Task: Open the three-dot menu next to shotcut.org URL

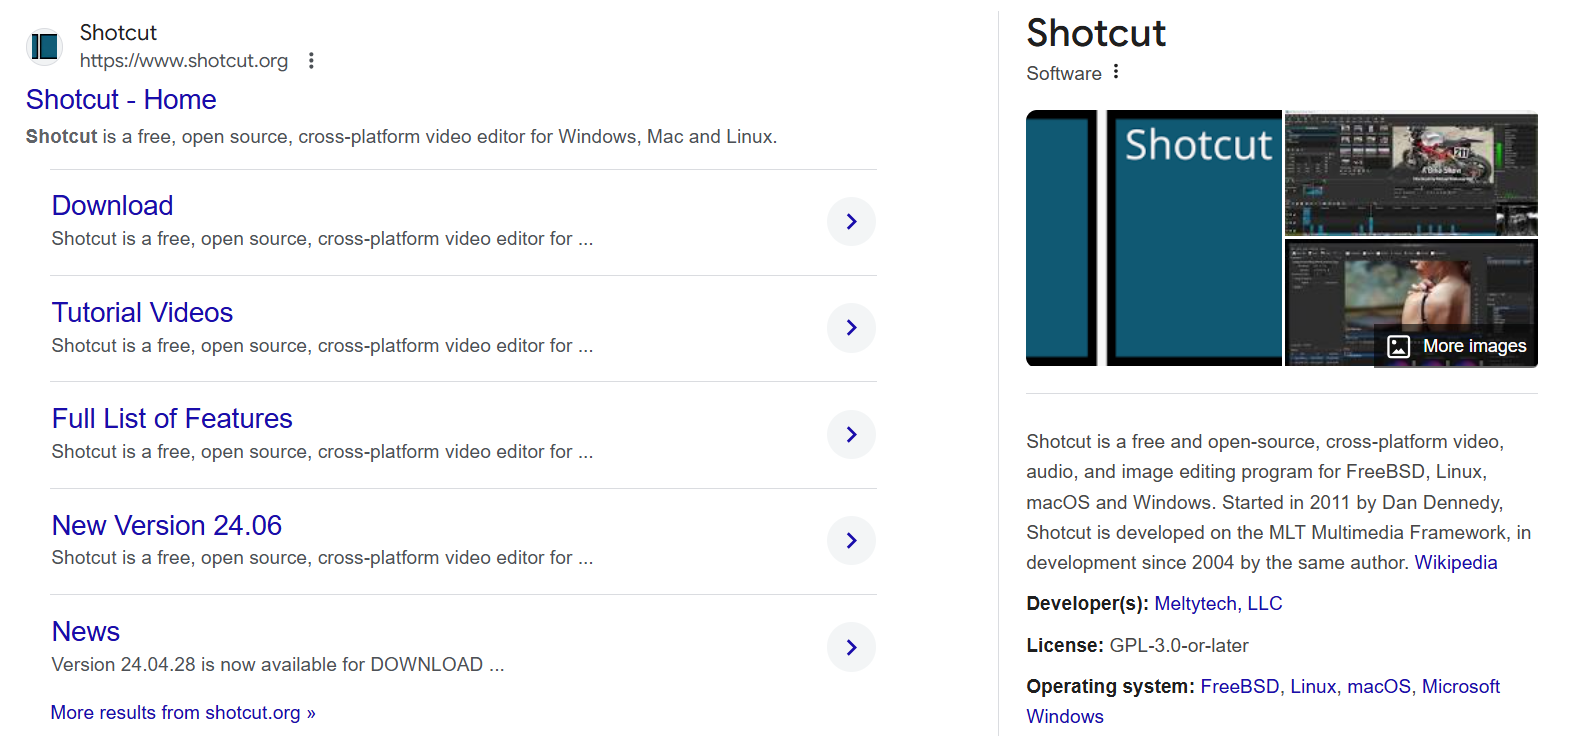Action: pos(311,61)
